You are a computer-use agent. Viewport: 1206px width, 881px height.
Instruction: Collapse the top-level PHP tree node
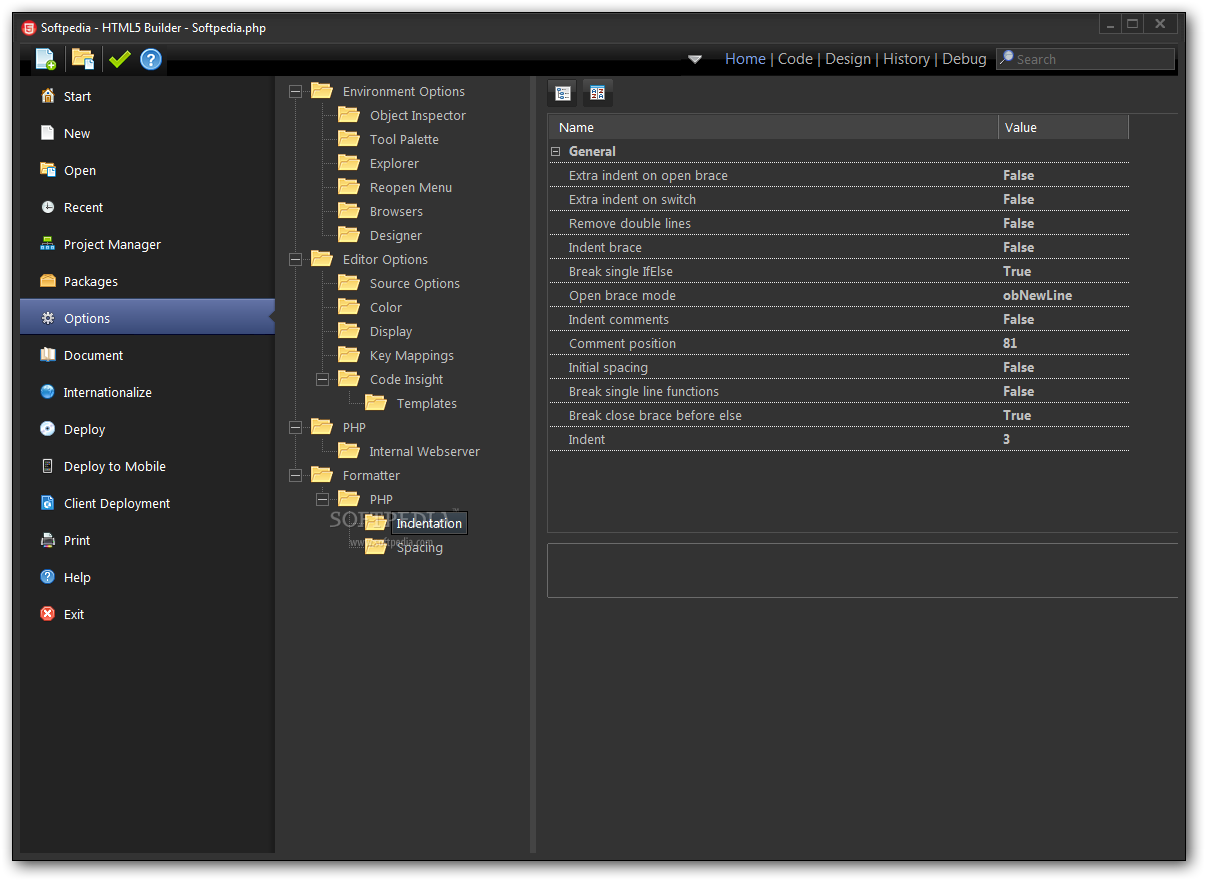(x=295, y=427)
